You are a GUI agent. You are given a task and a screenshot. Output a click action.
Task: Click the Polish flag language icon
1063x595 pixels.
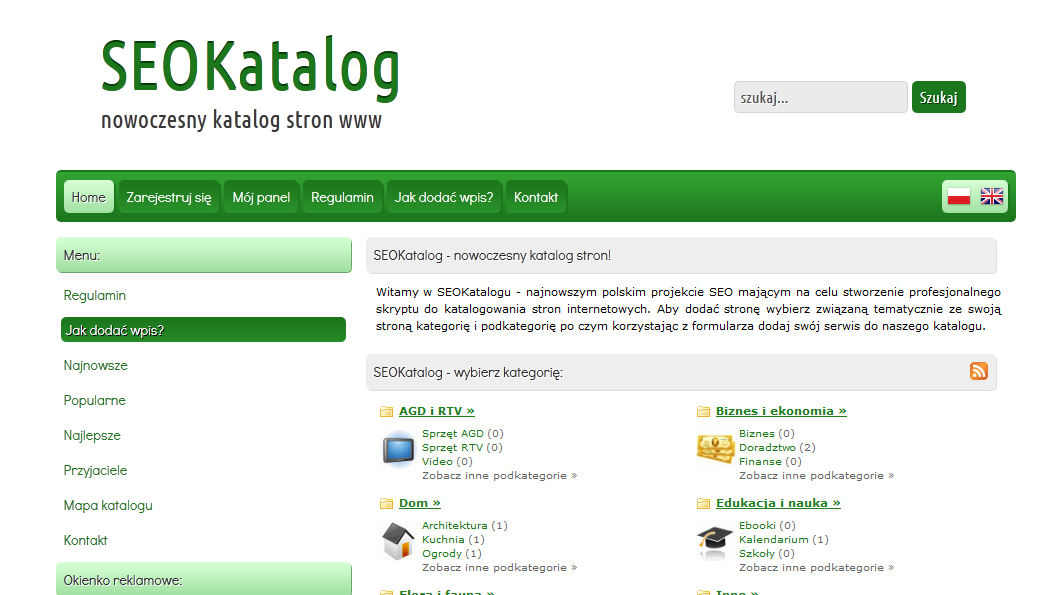coord(959,196)
